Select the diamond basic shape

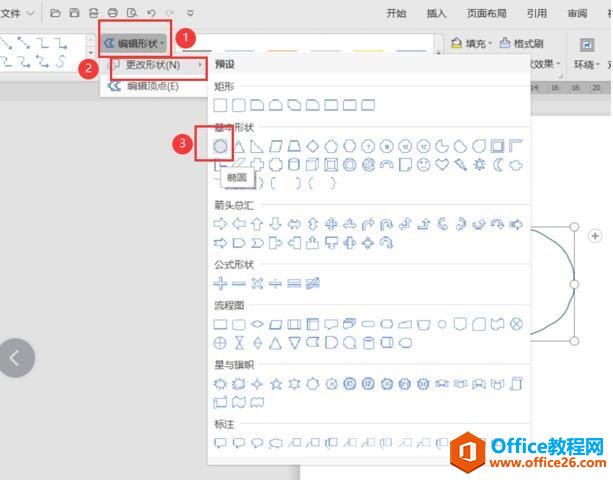pos(313,146)
